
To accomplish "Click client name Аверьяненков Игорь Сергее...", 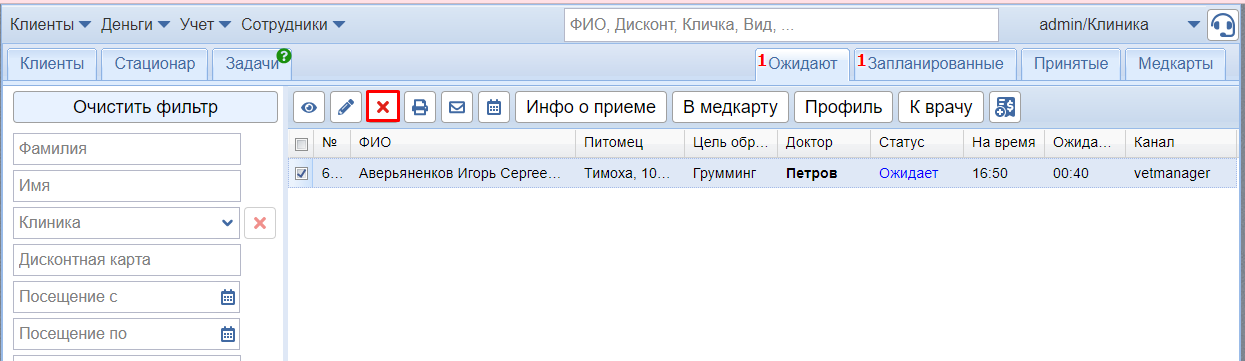I will 461,174.
